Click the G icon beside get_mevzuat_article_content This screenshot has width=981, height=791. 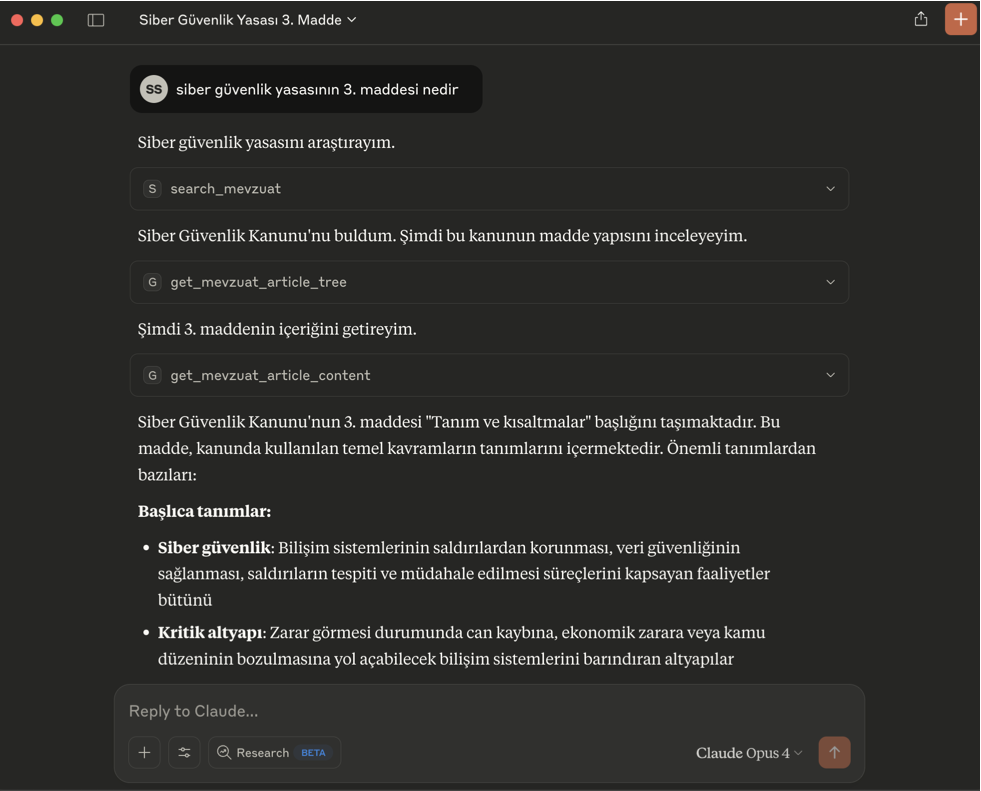[x=152, y=375]
